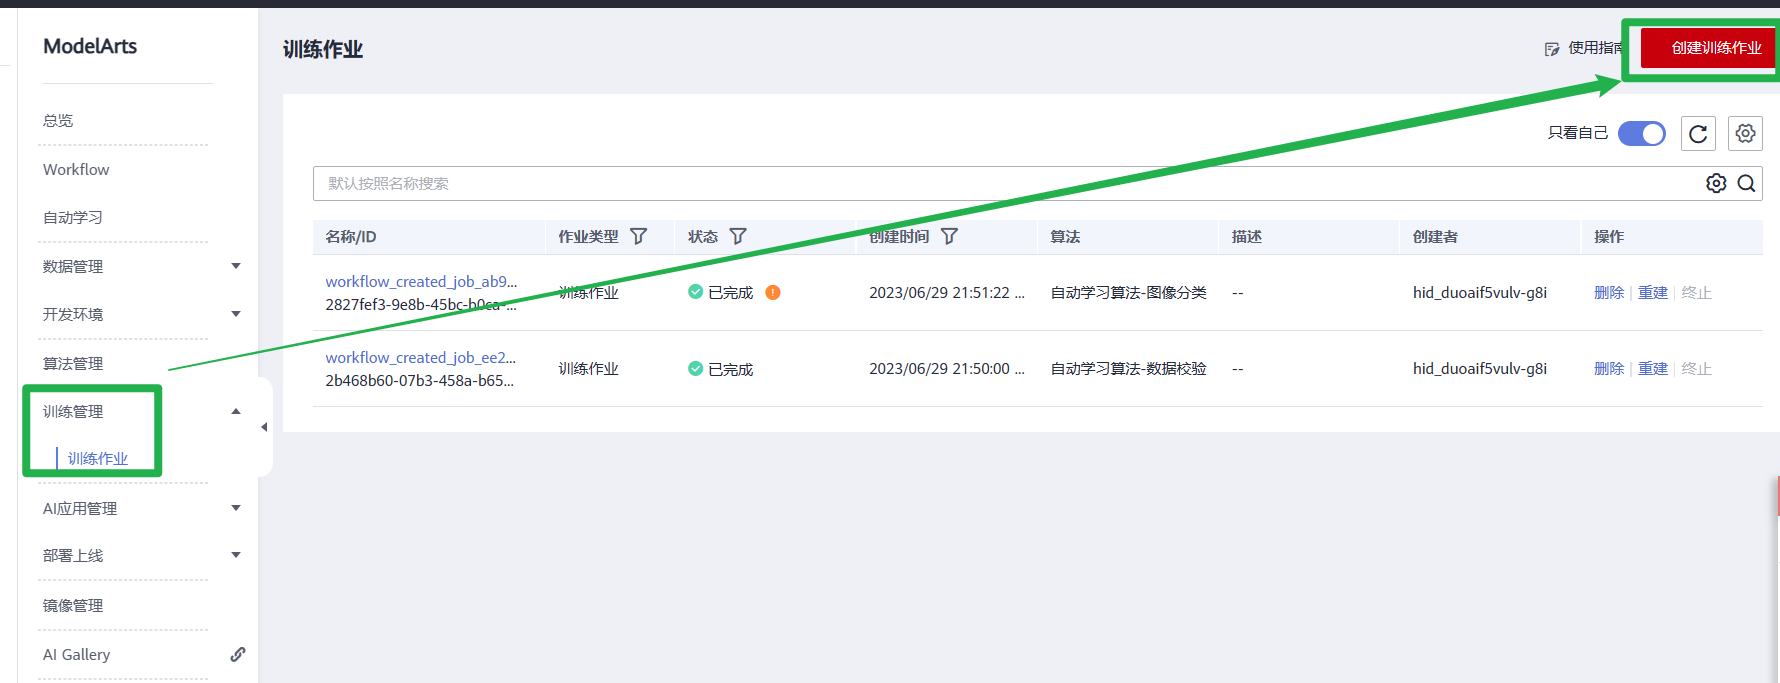
Task: Open table settings gear beside refresh
Action: [1745, 133]
